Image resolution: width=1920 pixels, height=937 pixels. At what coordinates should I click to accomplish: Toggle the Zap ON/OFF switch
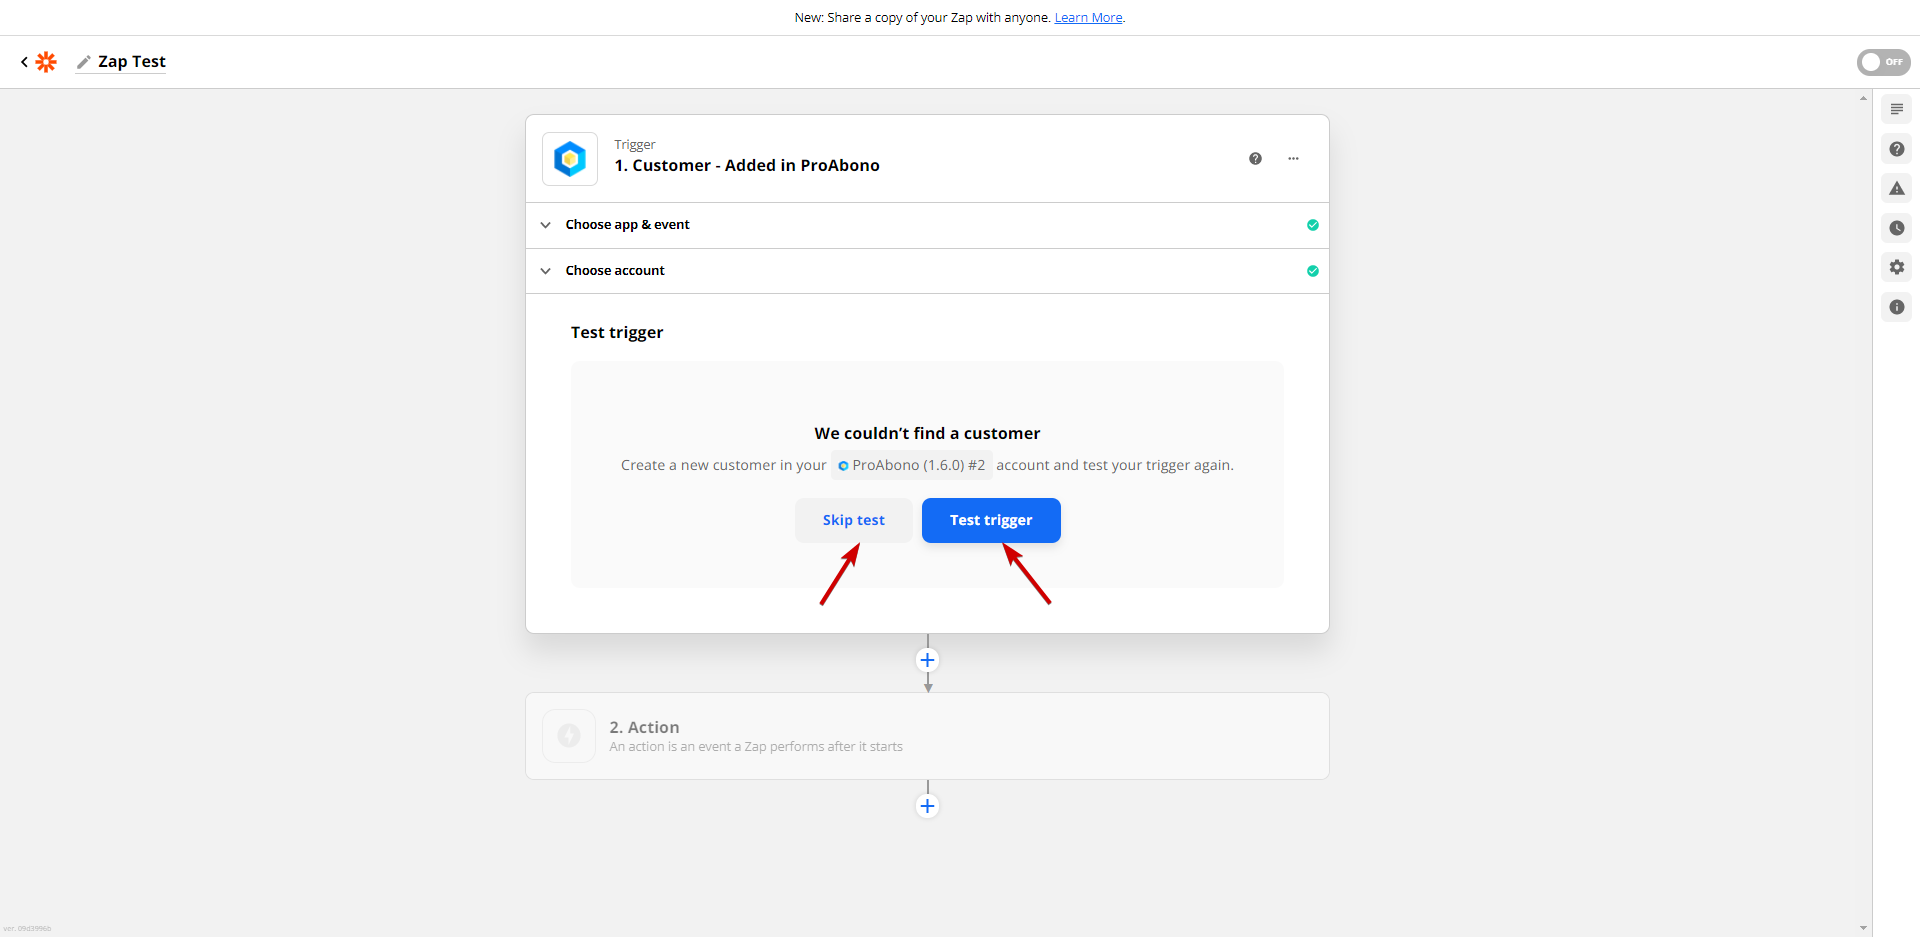click(1883, 62)
